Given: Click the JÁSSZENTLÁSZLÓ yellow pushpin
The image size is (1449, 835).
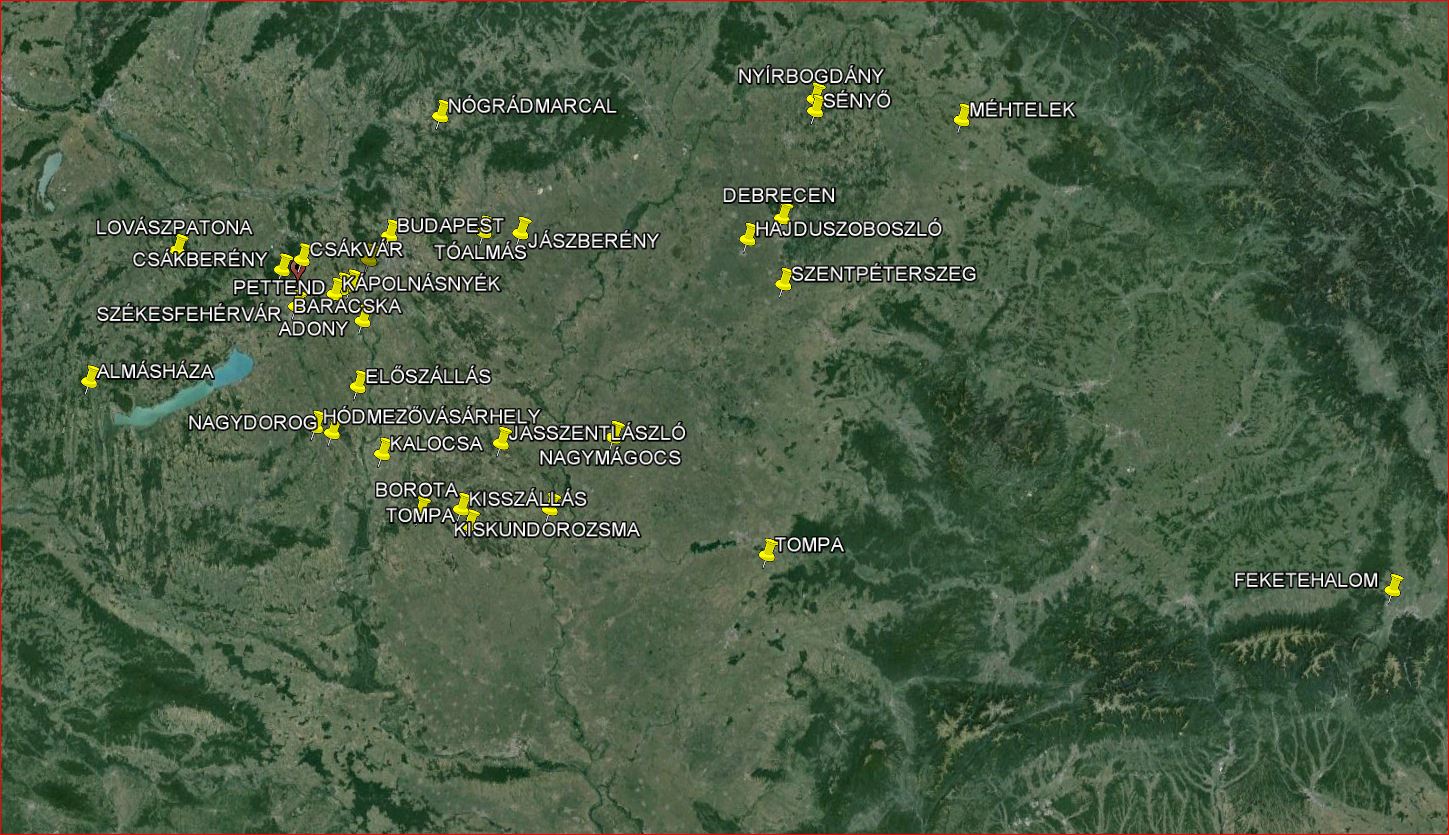Looking at the screenshot, I should click(501, 440).
